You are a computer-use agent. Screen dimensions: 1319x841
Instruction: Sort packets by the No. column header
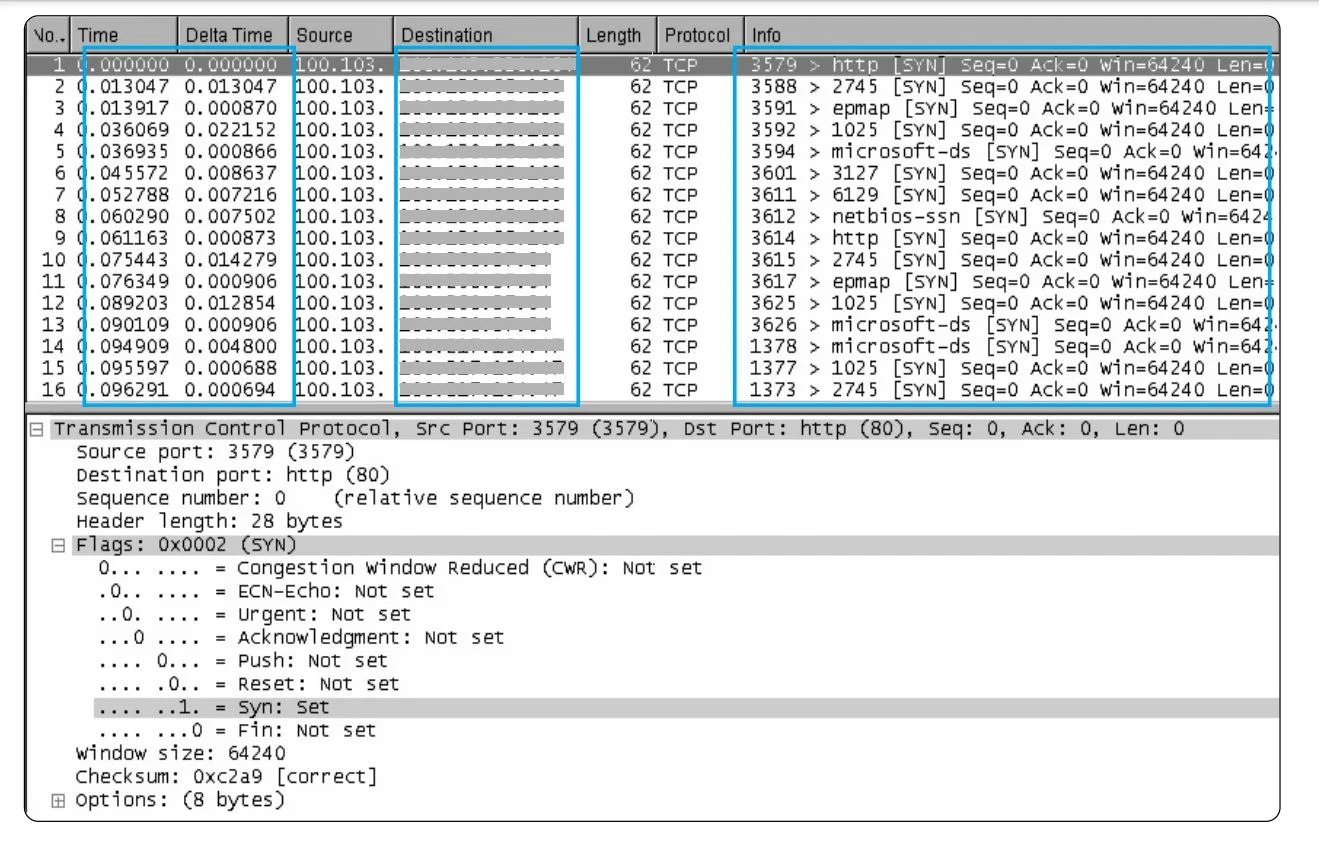pos(48,35)
